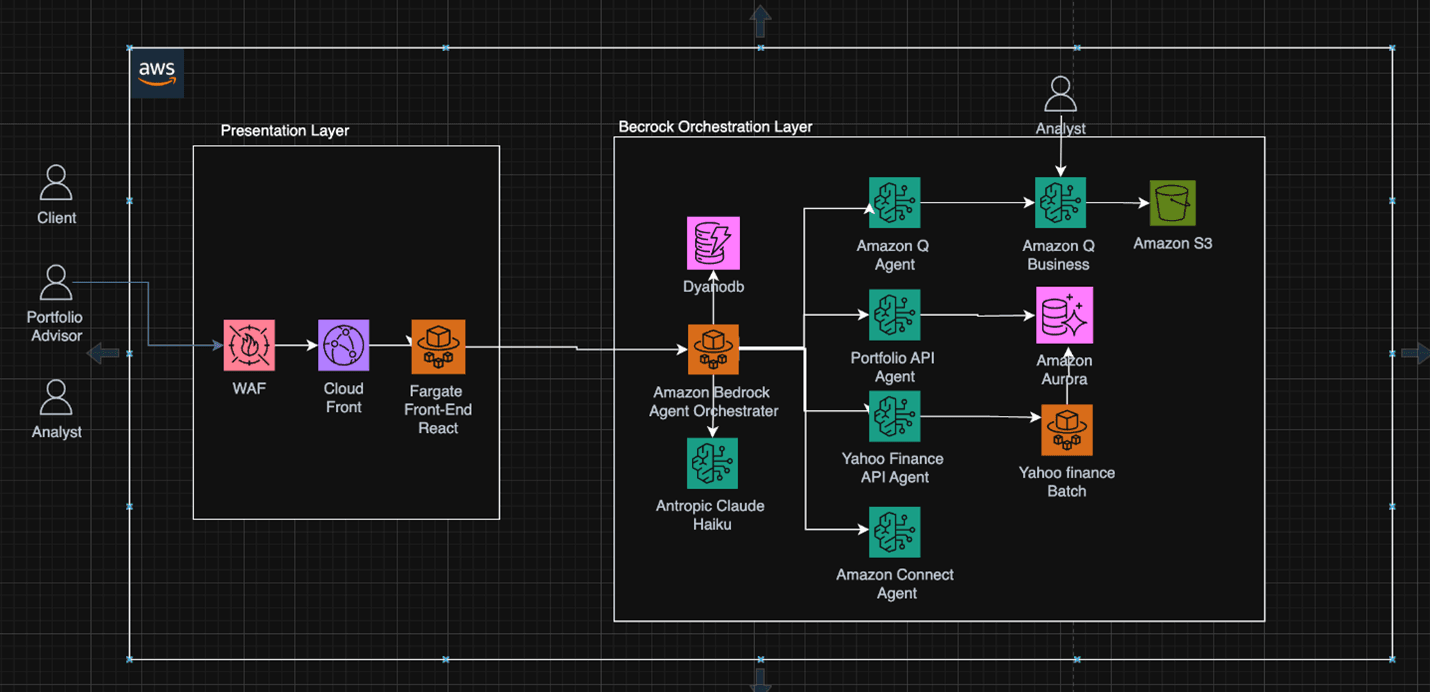Click the AWS logo in container corner

click(157, 73)
